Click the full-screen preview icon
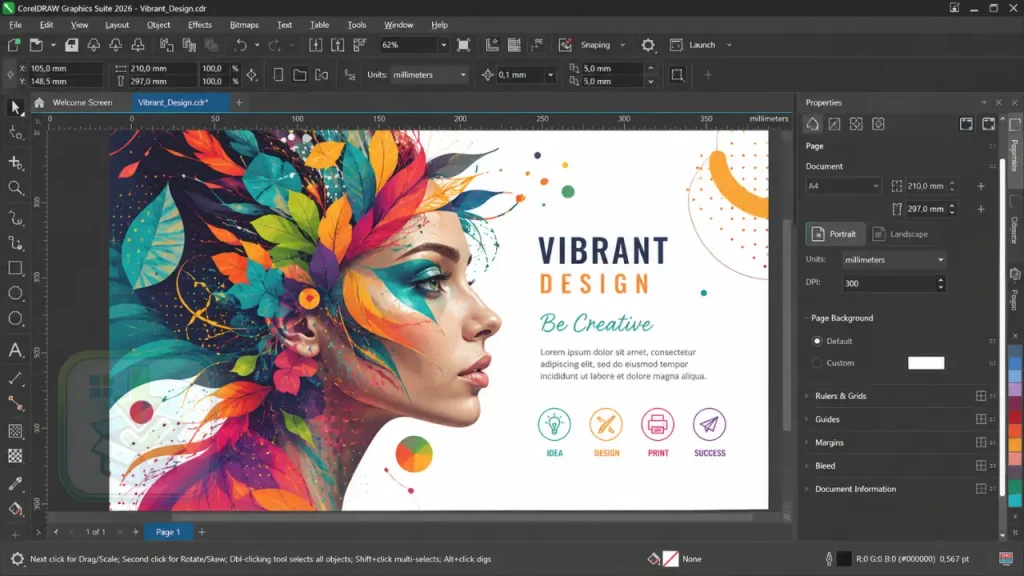1024x576 pixels. pyautogui.click(x=463, y=45)
